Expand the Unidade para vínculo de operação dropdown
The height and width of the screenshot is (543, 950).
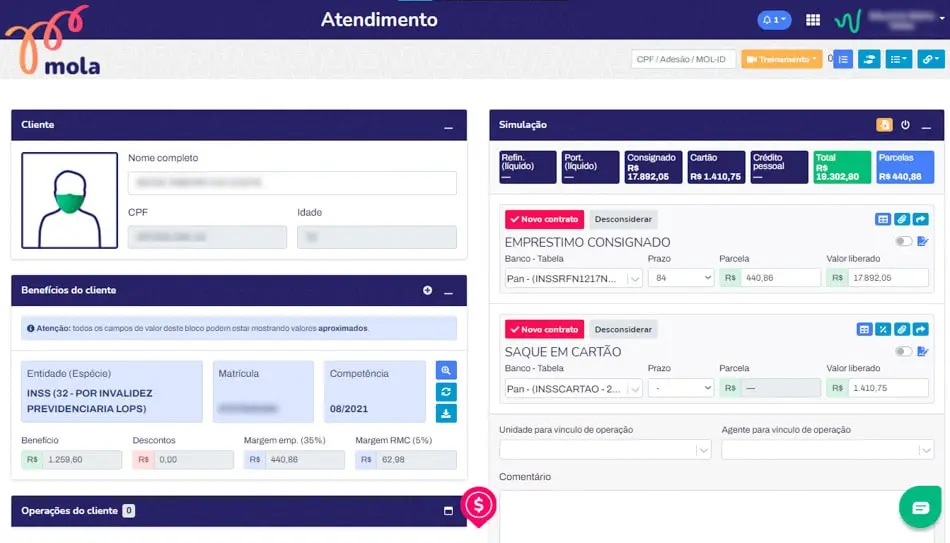pyautogui.click(x=604, y=451)
